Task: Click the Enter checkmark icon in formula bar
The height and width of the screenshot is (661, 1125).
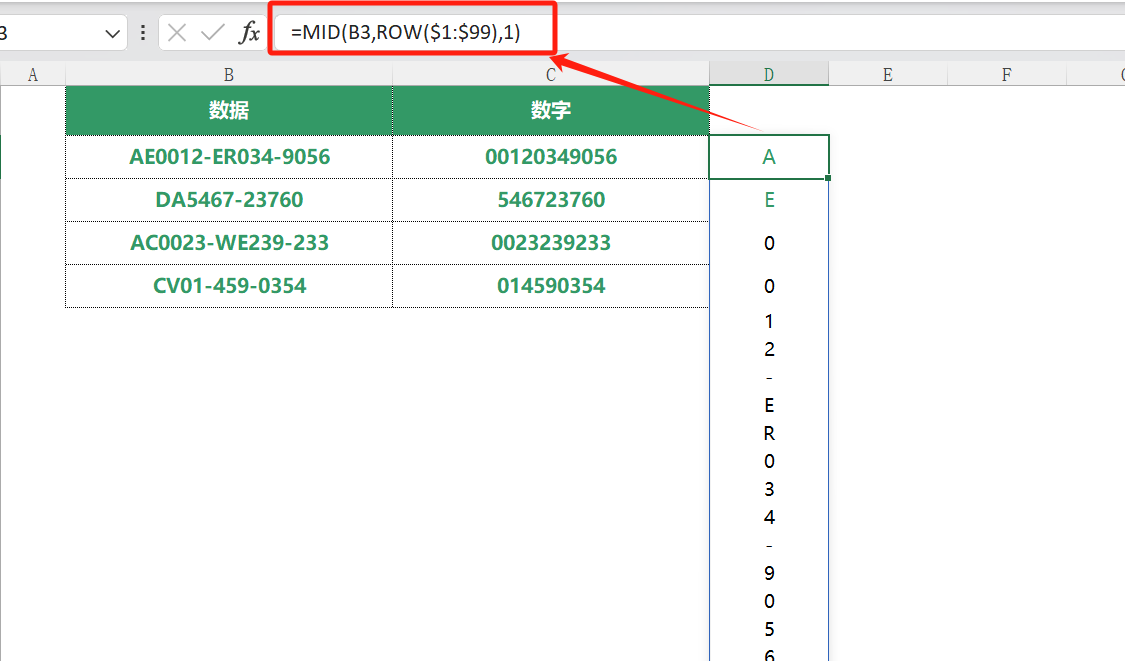Action: click(x=212, y=32)
